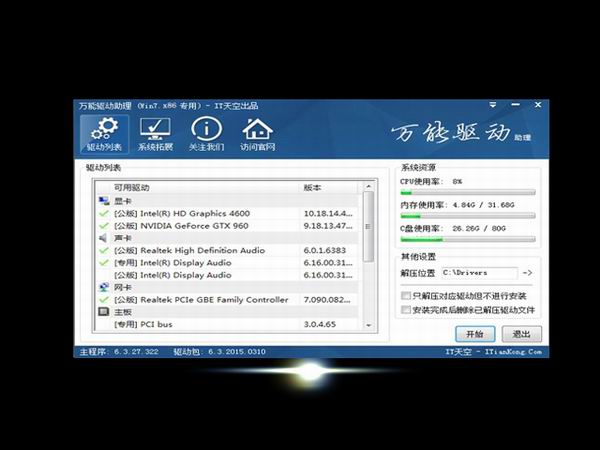Click the driver list scroll down arrow
The height and width of the screenshot is (450, 600).
point(368,325)
